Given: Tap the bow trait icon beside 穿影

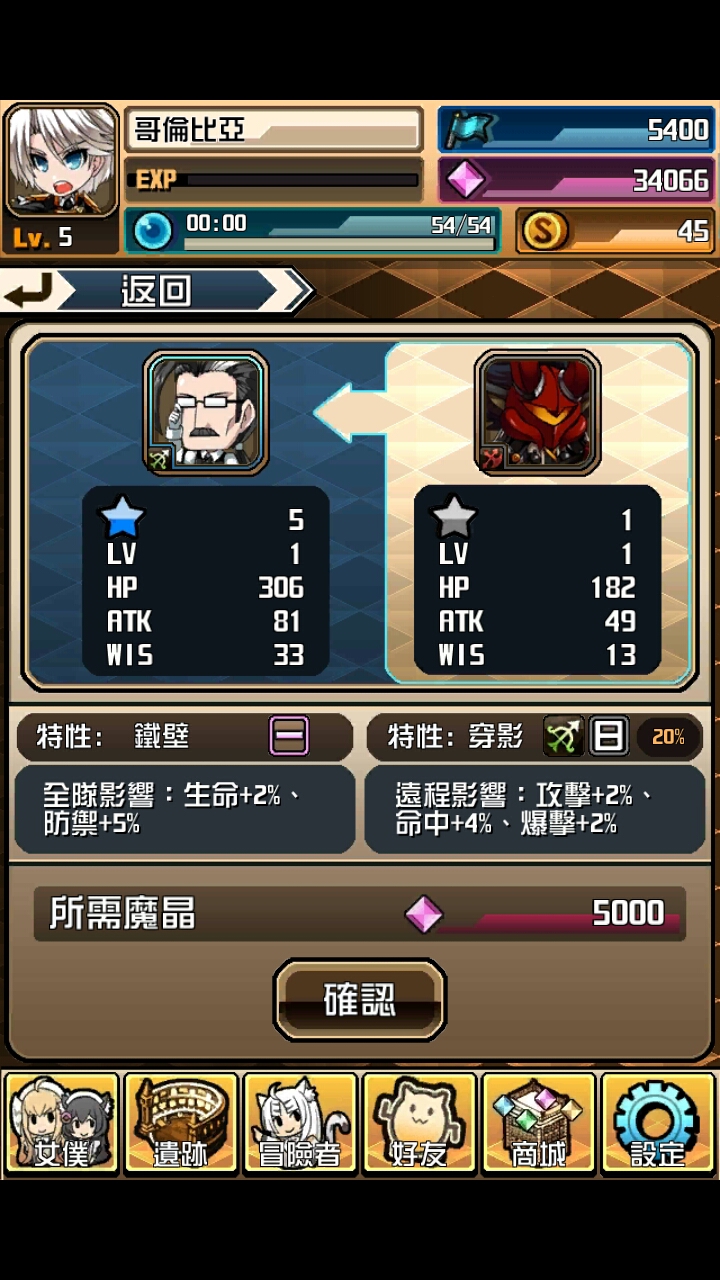Looking at the screenshot, I should 564,738.
